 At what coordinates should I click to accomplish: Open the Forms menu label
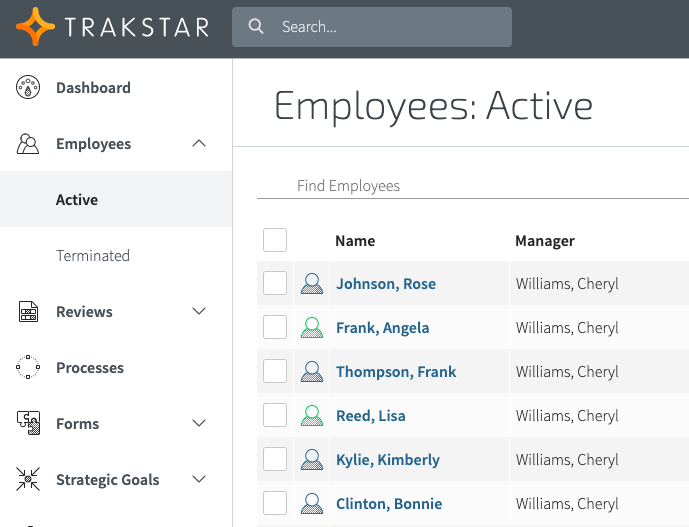click(x=77, y=424)
